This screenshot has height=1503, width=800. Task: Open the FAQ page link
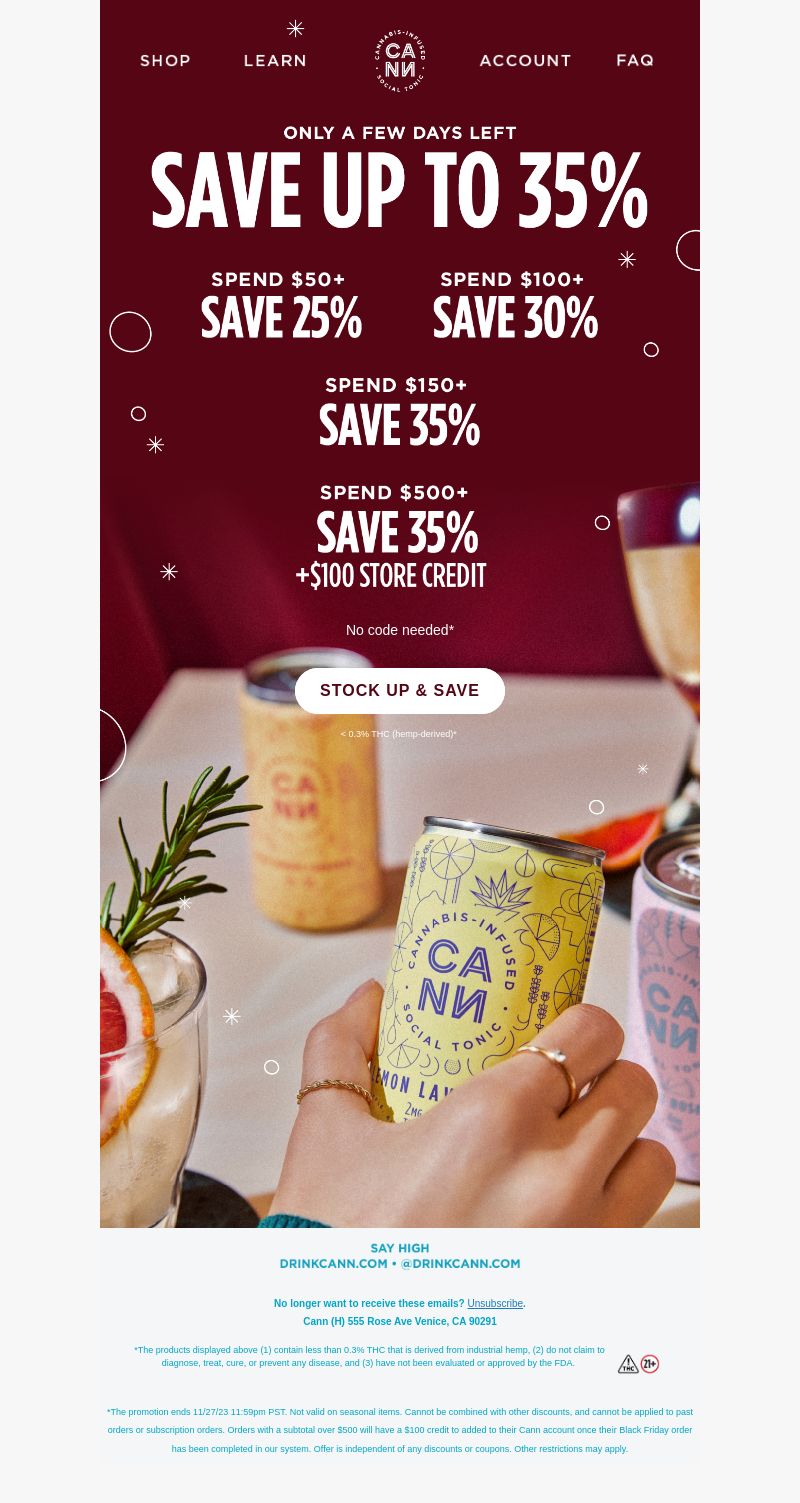635,60
